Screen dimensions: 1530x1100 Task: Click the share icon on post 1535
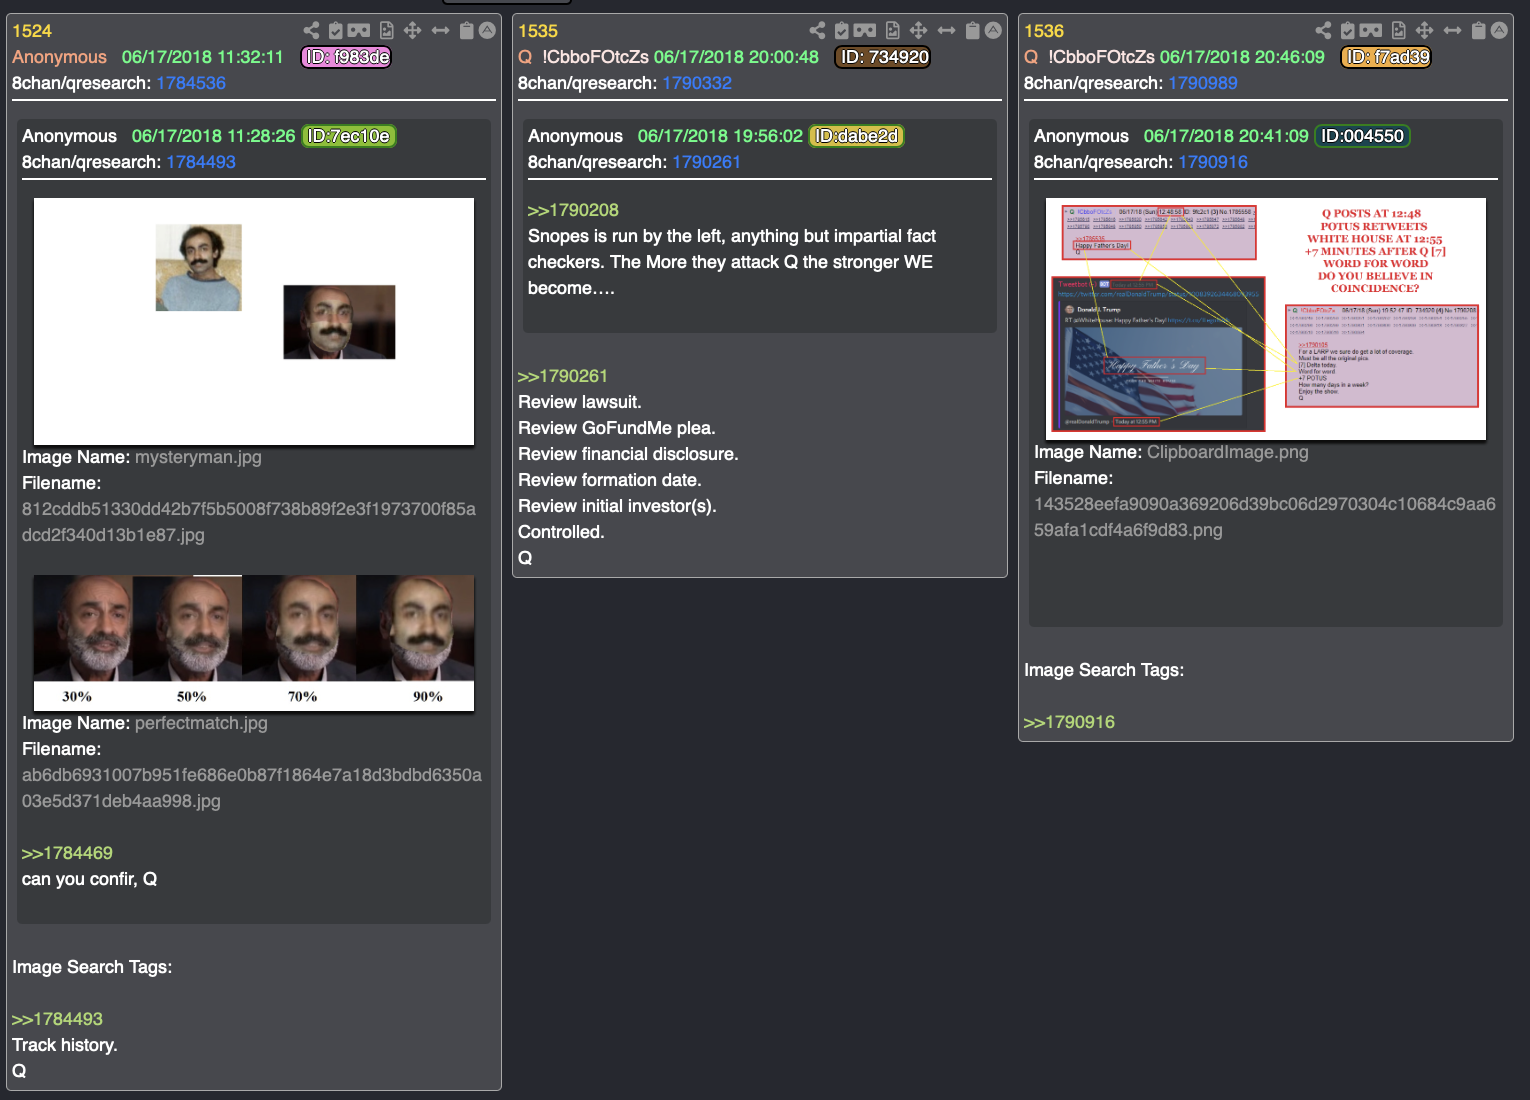(x=817, y=31)
